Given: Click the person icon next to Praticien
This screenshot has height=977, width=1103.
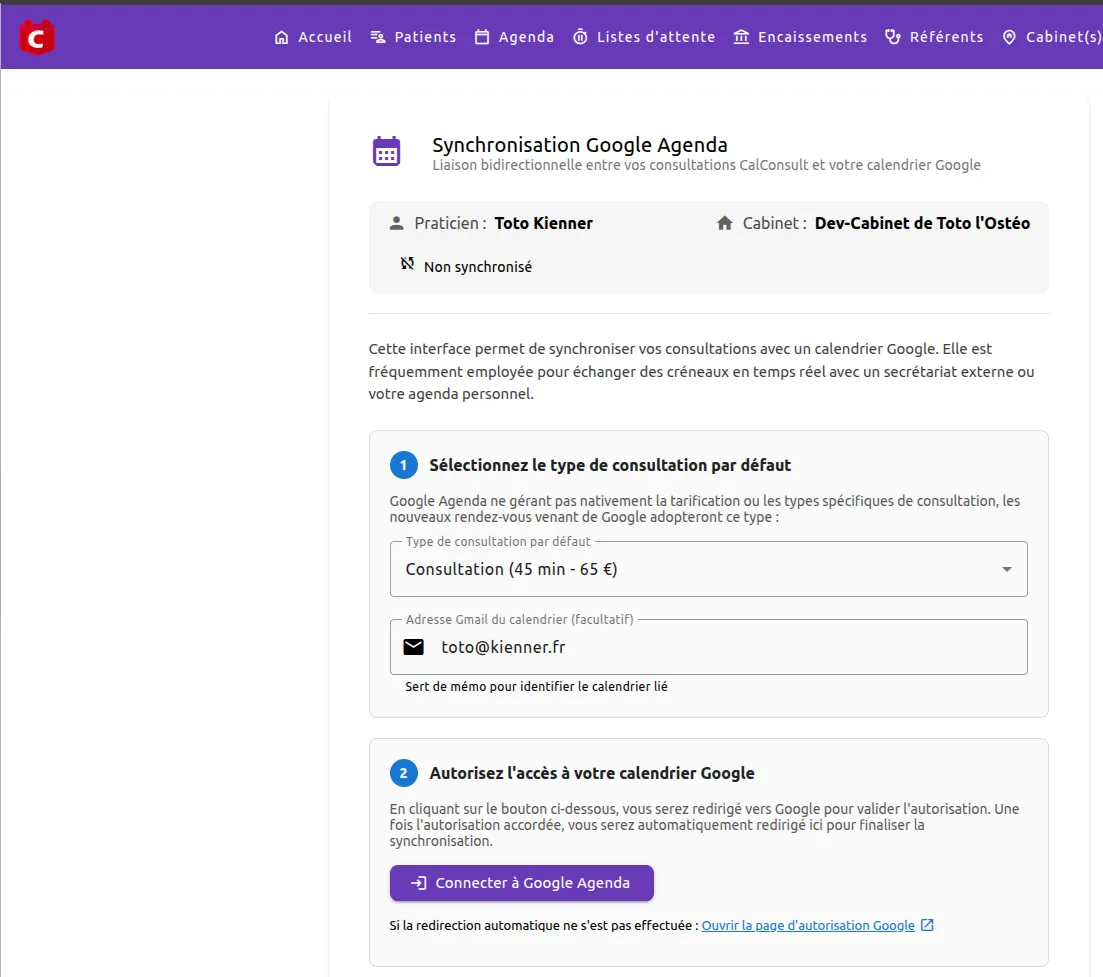Looking at the screenshot, I should 397,224.
